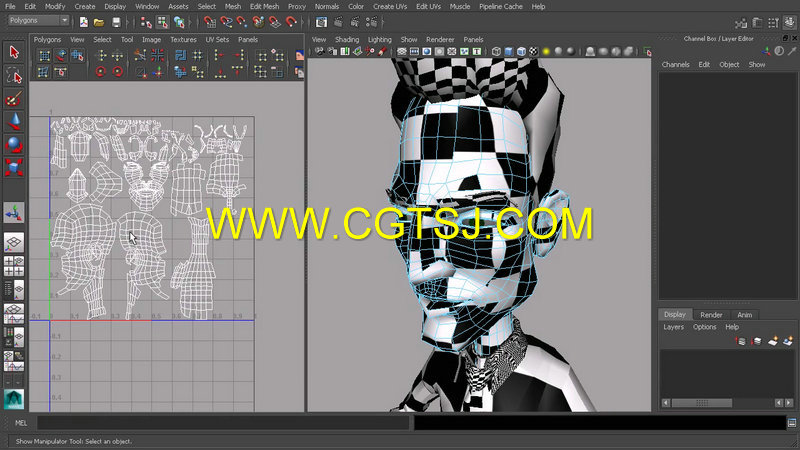Viewport: 800px width, 450px height.
Task: Click select camera icon in viewport toolbar
Action: 319,51
